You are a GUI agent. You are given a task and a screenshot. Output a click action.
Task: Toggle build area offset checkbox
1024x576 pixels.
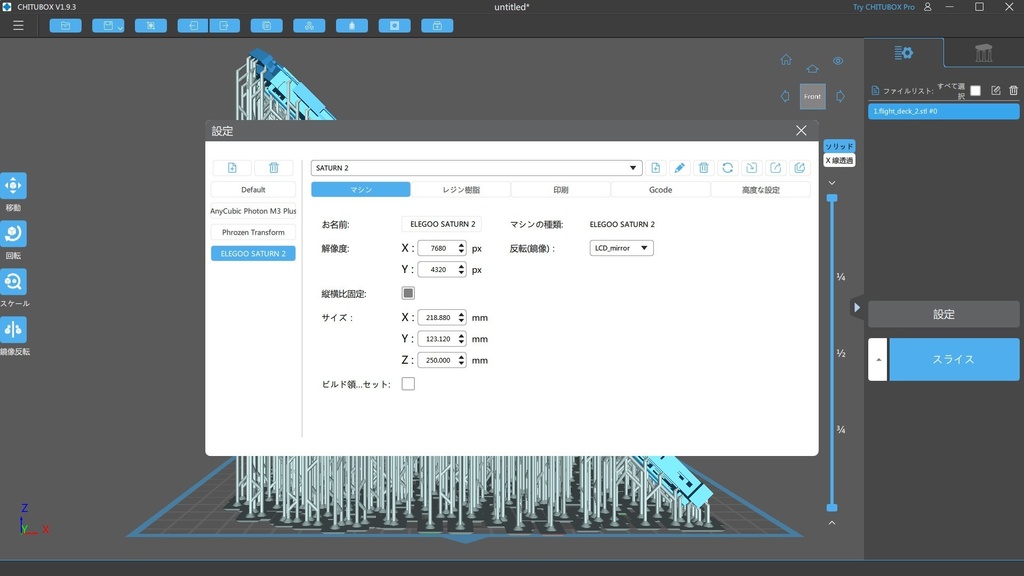(408, 384)
